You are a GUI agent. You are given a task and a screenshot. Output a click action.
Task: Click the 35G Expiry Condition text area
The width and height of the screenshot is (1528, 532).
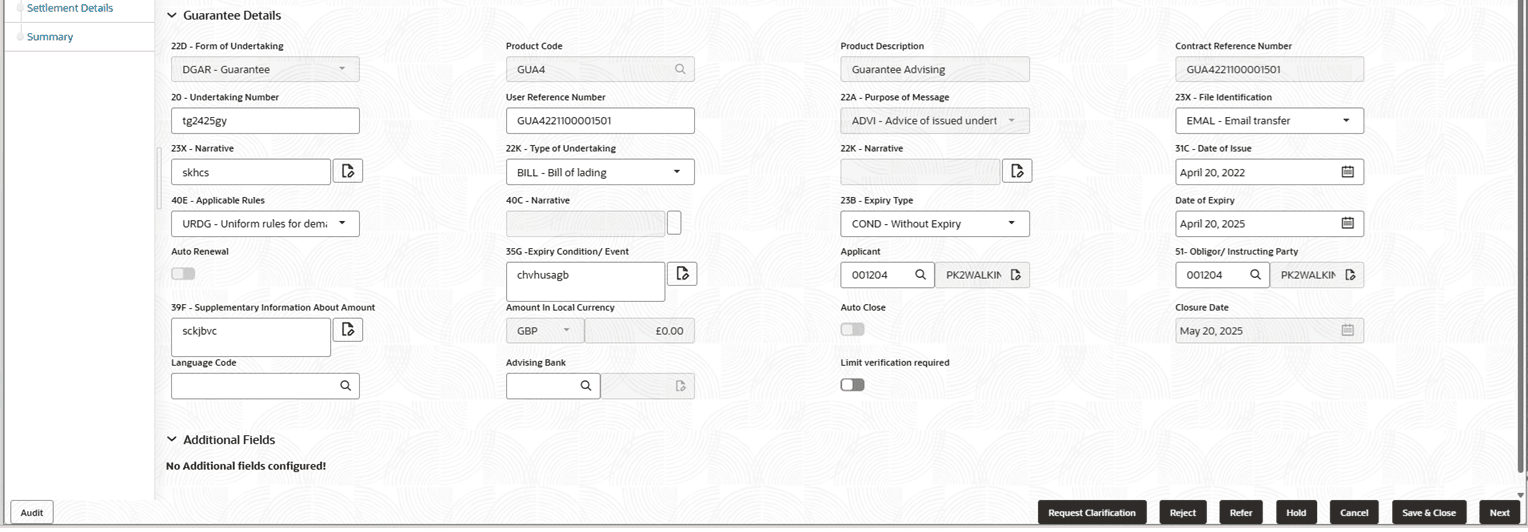(x=585, y=281)
